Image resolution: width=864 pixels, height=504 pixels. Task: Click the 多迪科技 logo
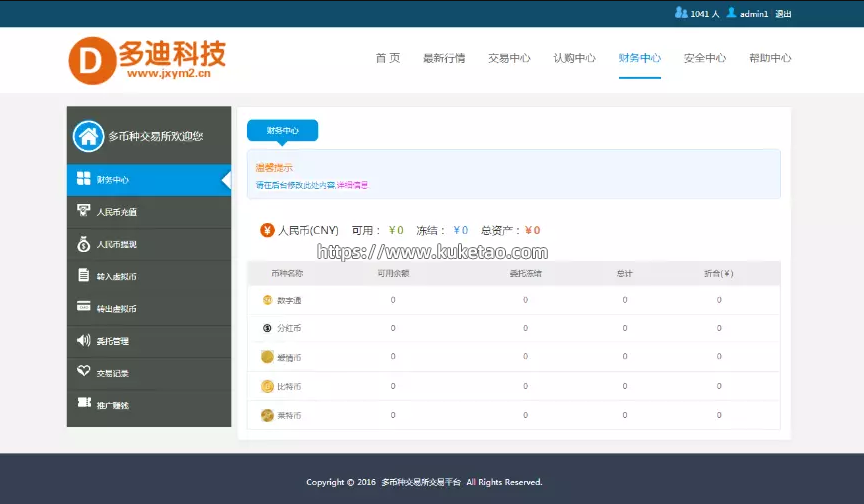pos(147,60)
